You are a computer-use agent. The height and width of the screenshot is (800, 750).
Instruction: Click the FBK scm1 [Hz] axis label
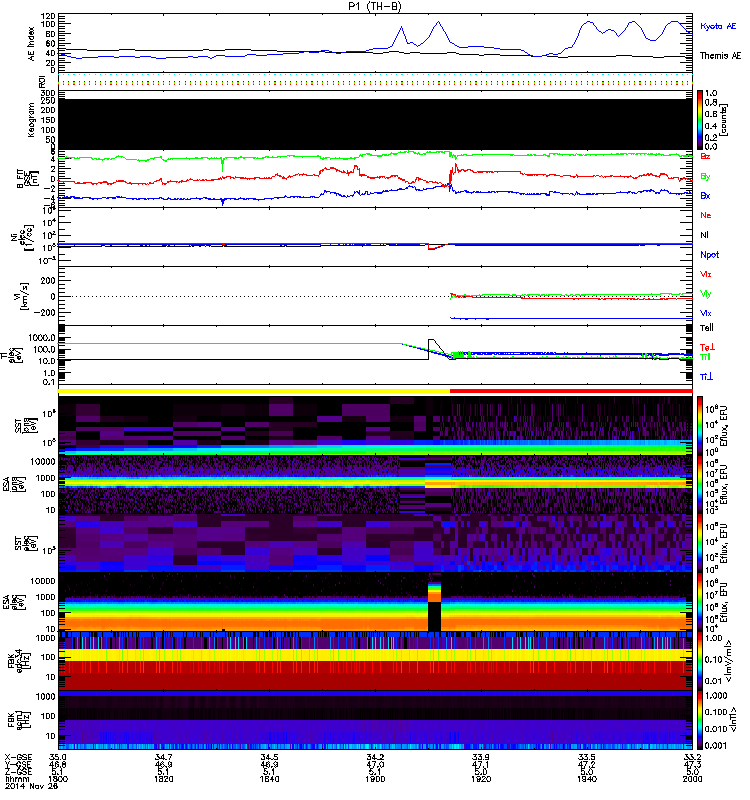(x=18, y=720)
